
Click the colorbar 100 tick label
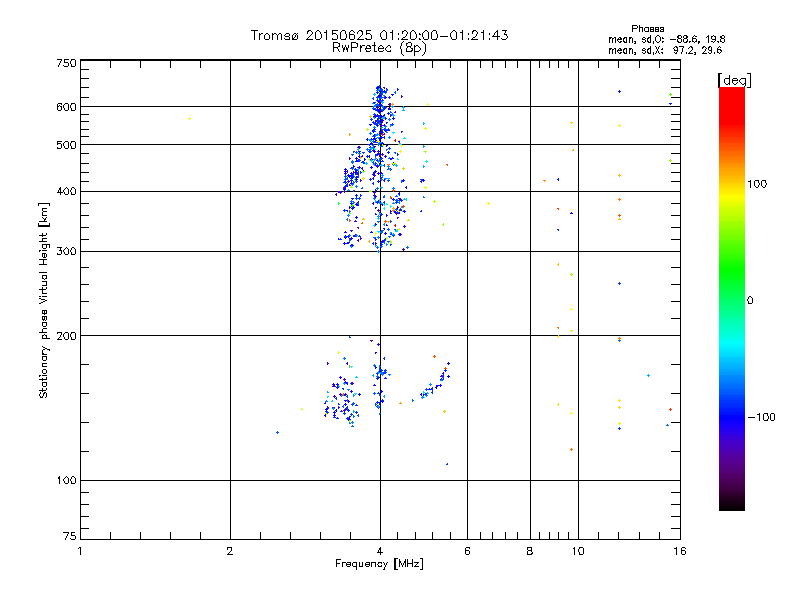pos(757,184)
